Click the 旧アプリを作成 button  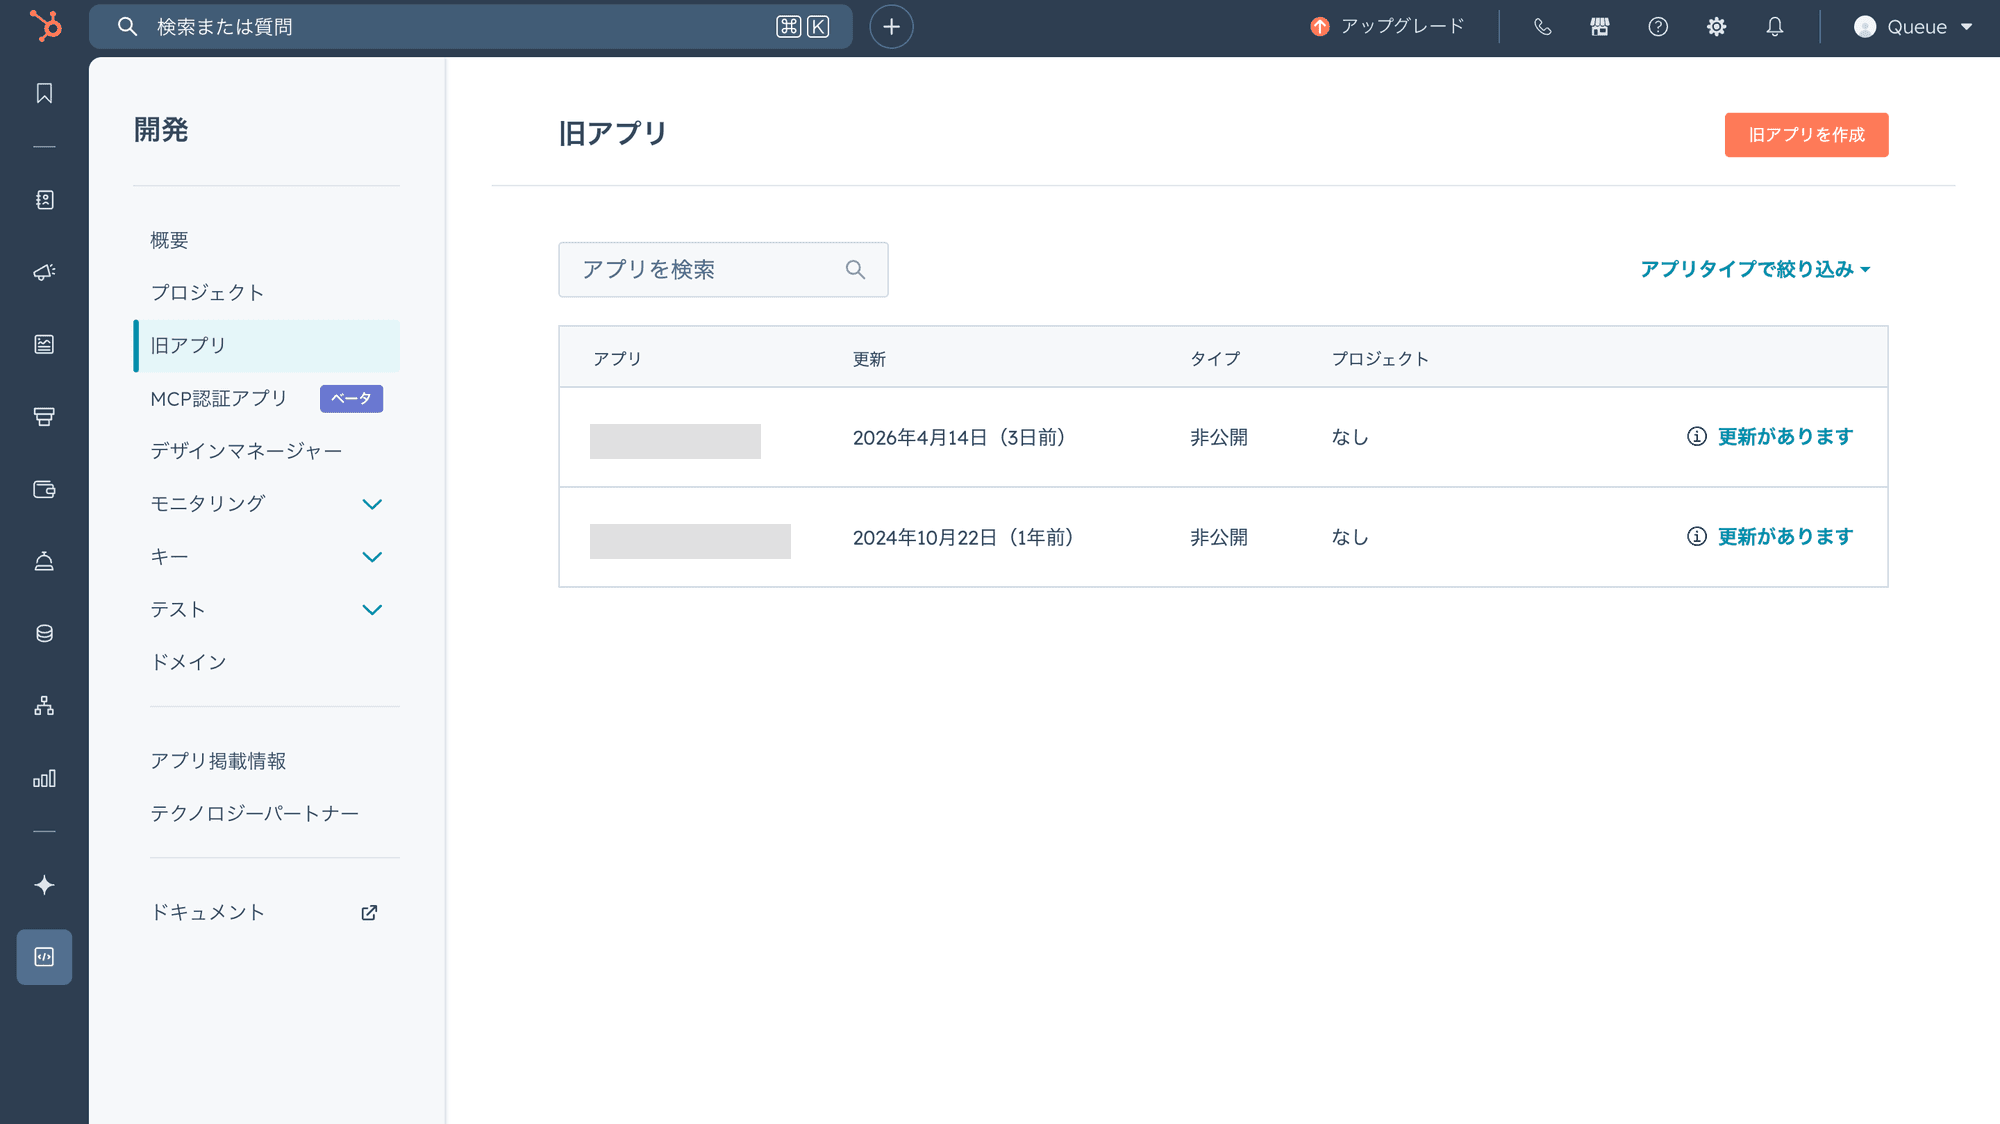pos(1806,134)
